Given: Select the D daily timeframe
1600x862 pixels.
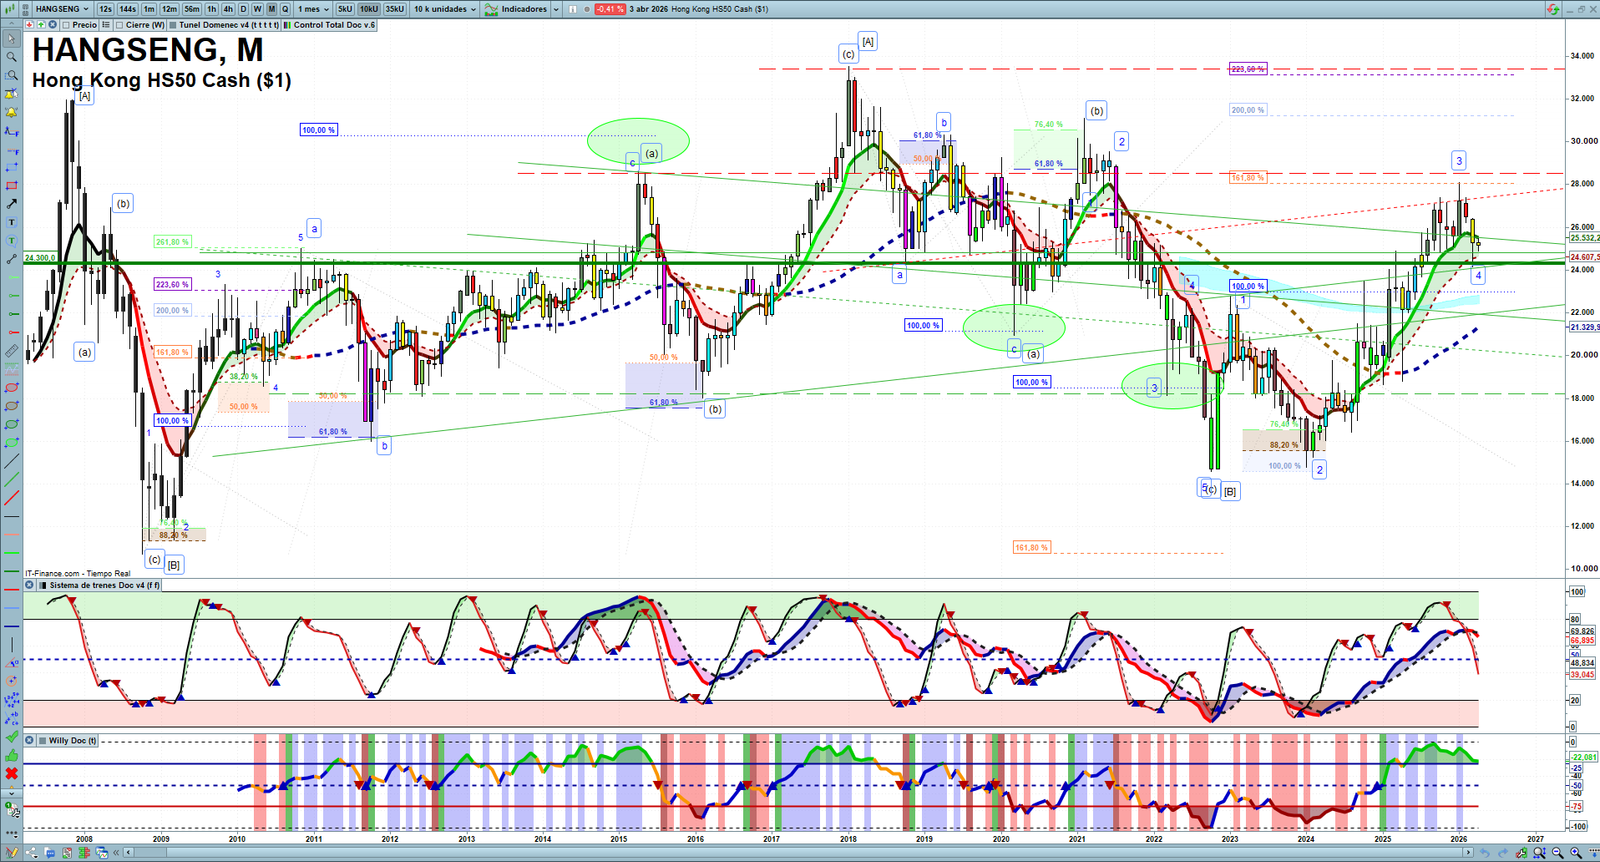Looking at the screenshot, I should pyautogui.click(x=243, y=9).
